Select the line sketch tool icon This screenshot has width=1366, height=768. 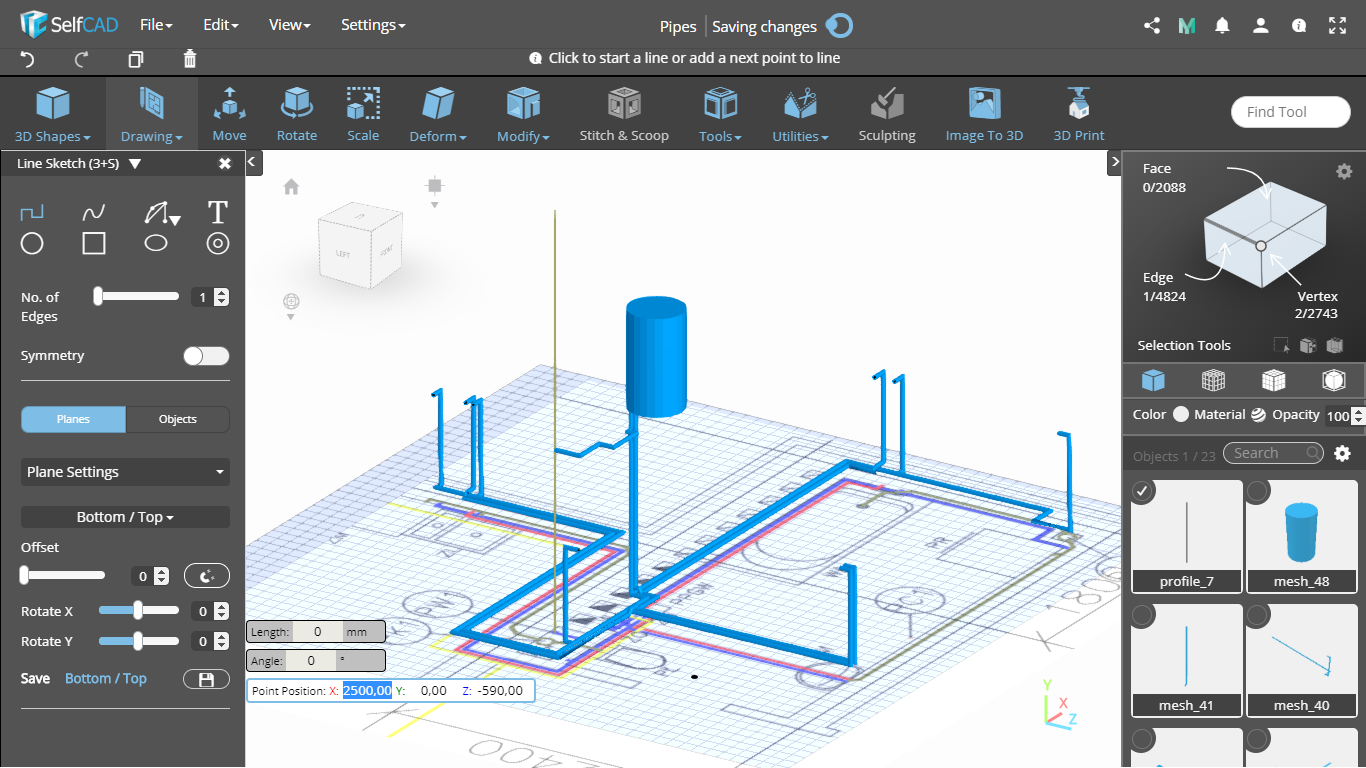(32, 212)
